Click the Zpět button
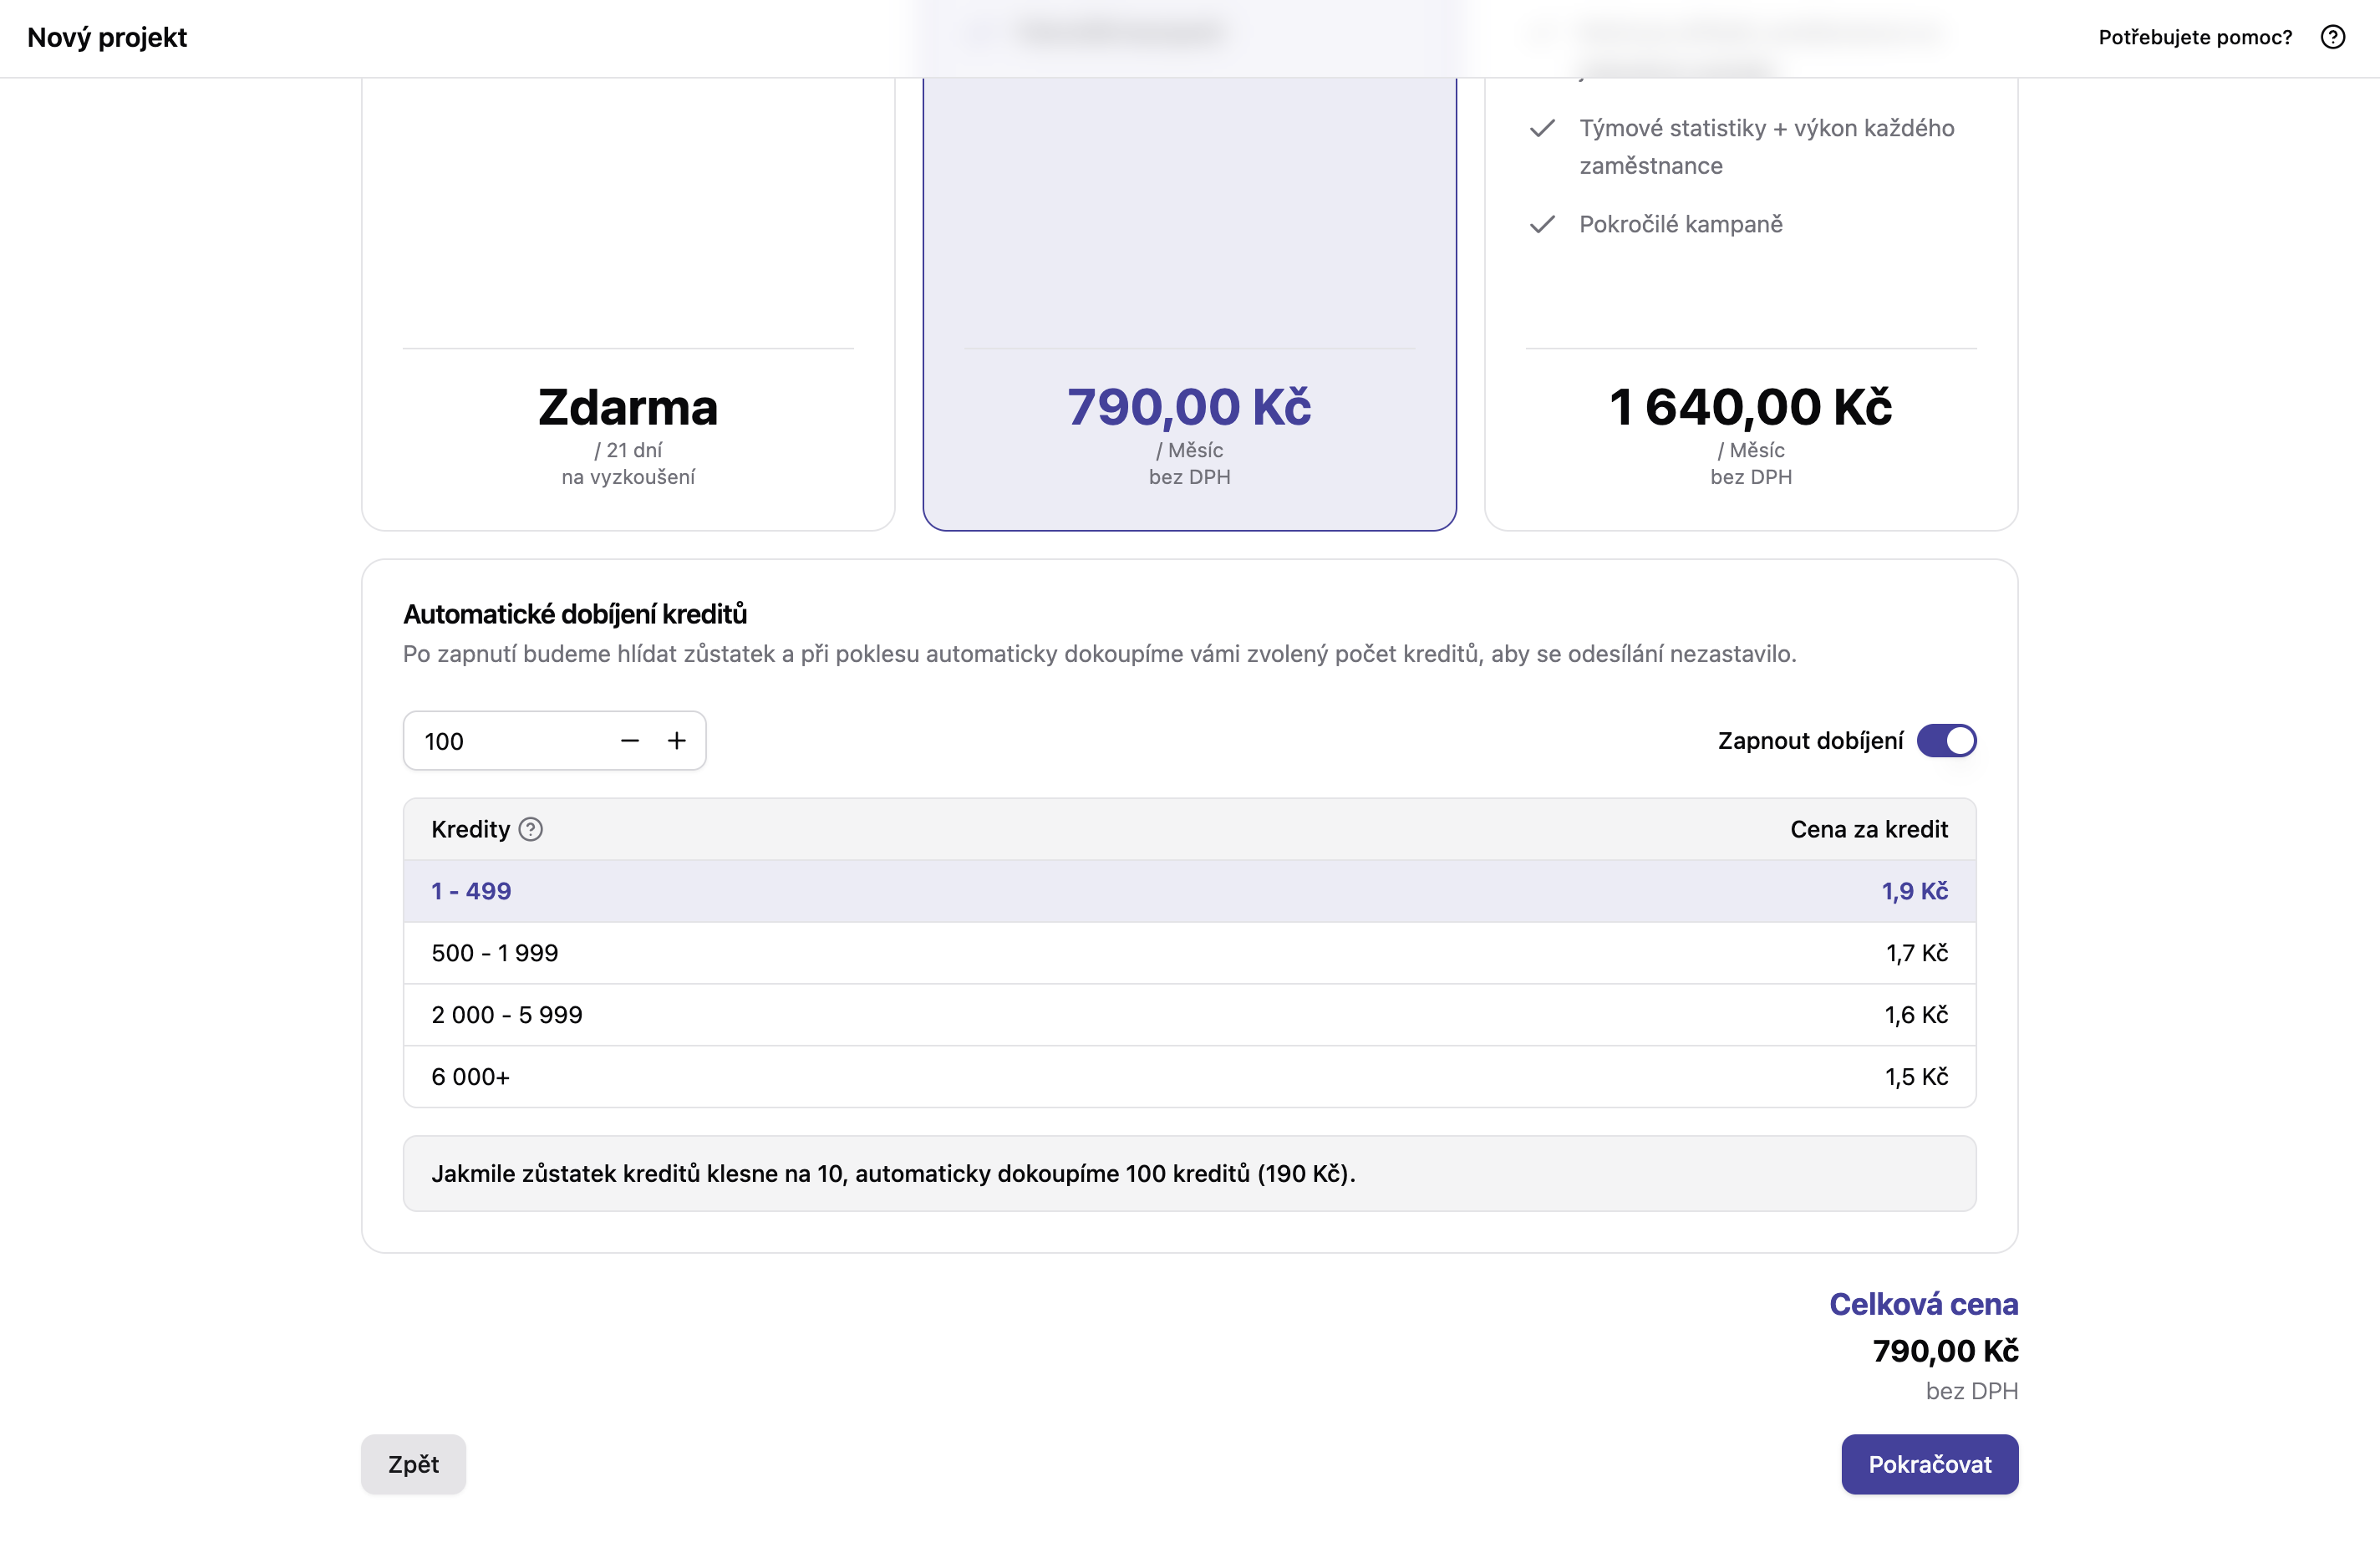Image resolution: width=2380 pixels, height=1548 pixels. pos(412,1464)
